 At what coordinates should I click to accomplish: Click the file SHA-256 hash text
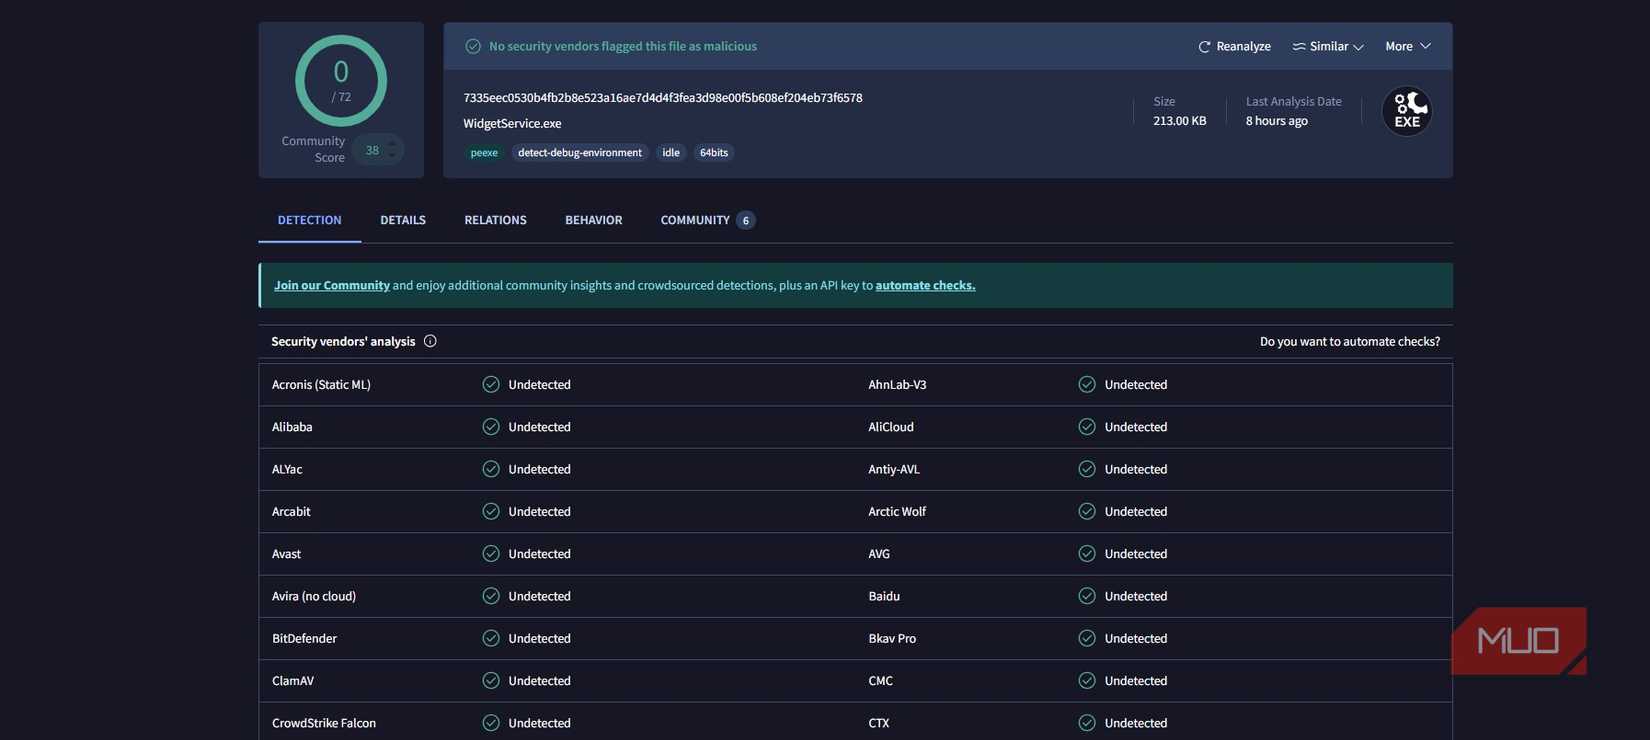coord(663,98)
